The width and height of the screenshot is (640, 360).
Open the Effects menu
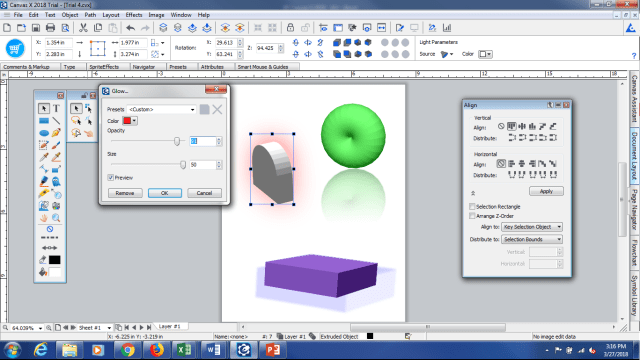[x=134, y=15]
